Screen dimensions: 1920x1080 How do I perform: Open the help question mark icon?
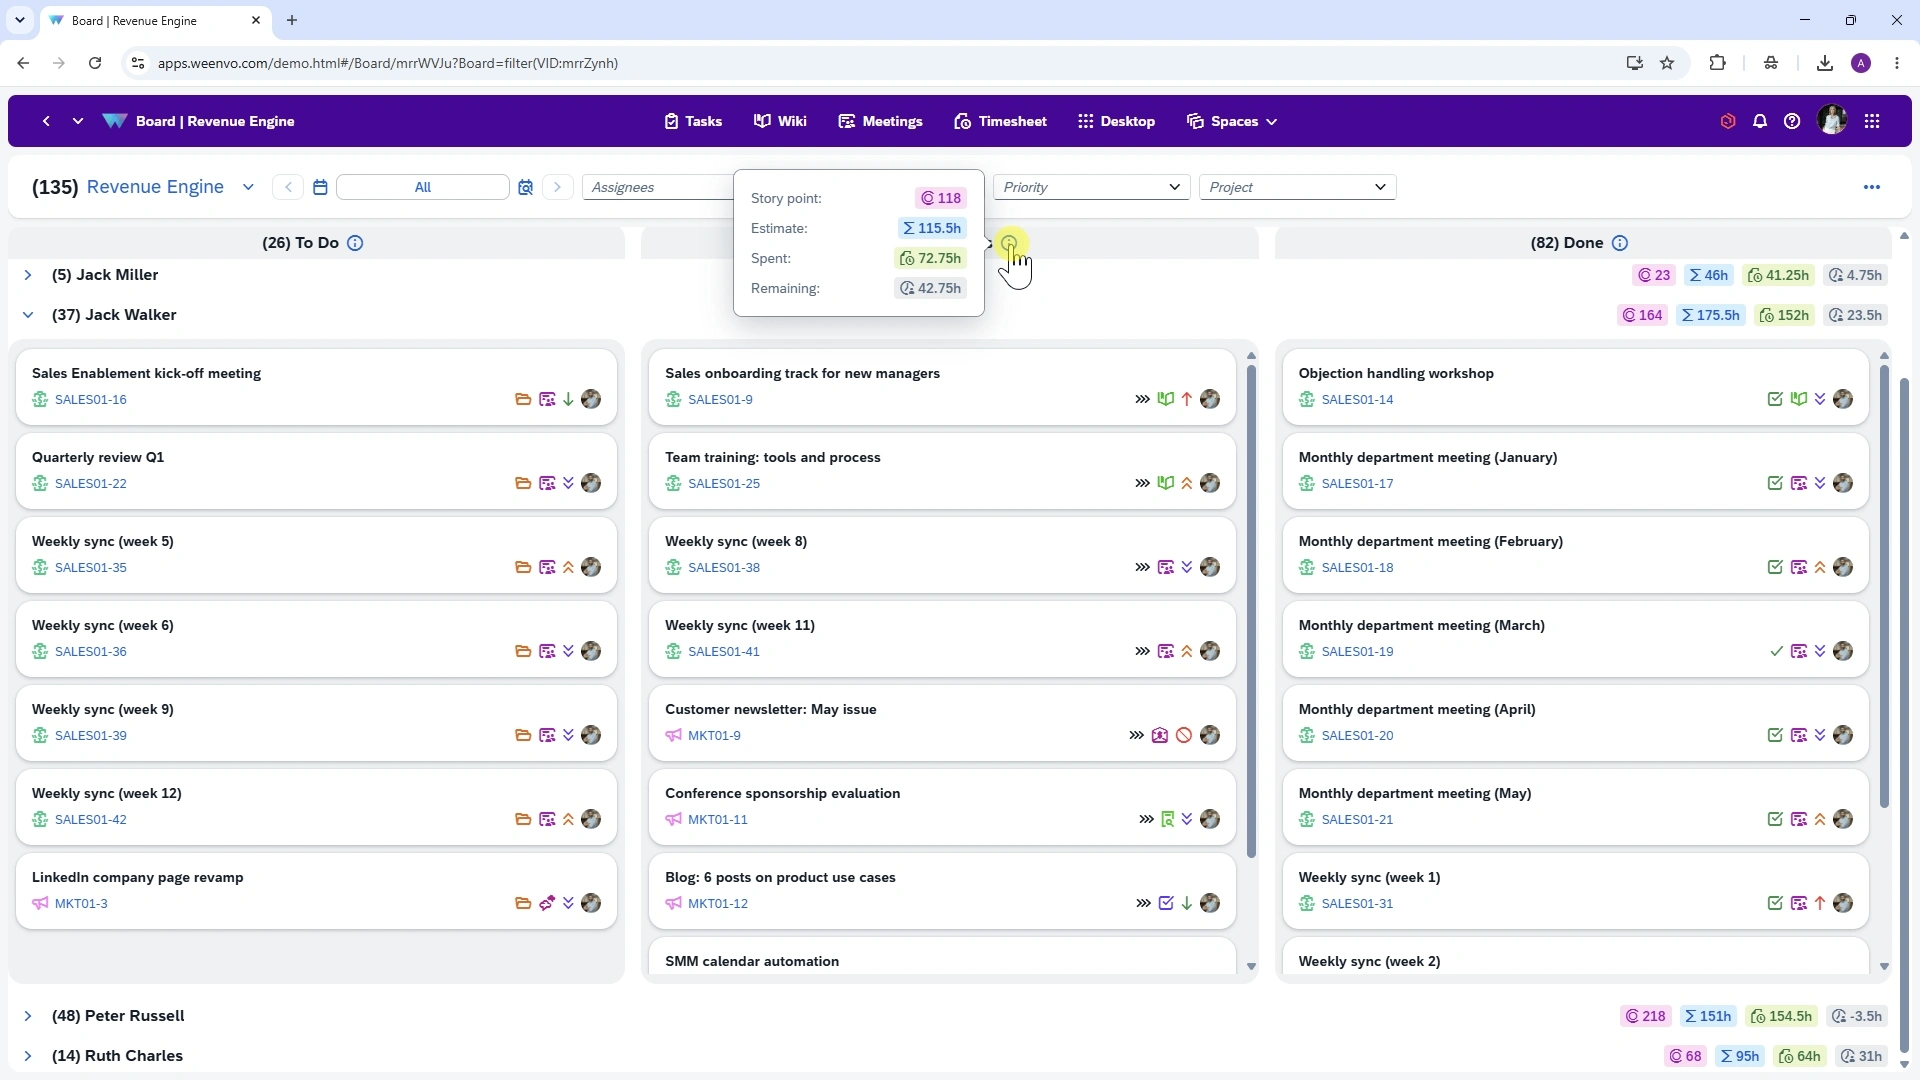point(1792,121)
